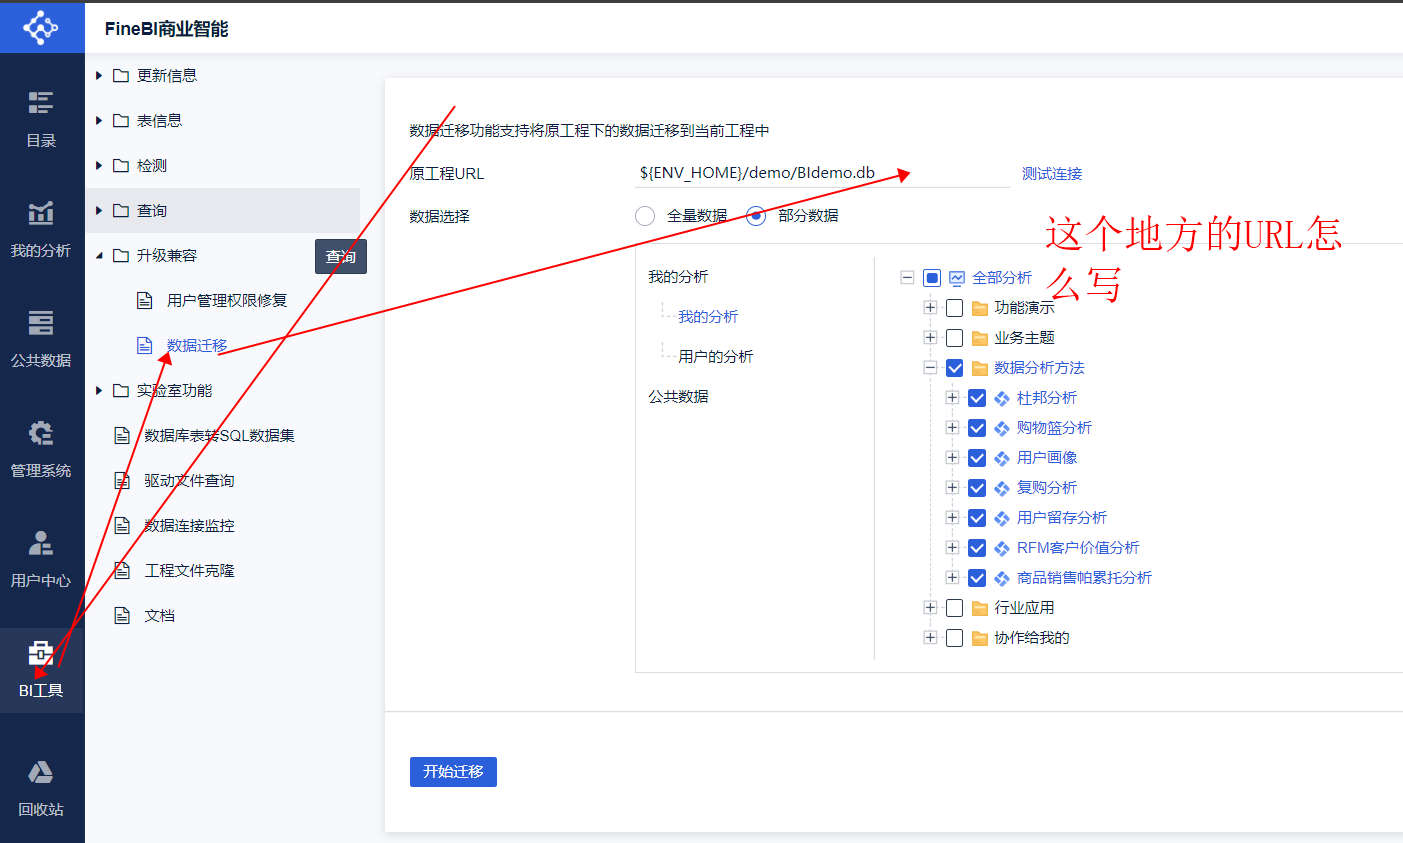Select 公共数据 in the category list
Image resolution: width=1403 pixels, height=843 pixels.
coord(678,397)
